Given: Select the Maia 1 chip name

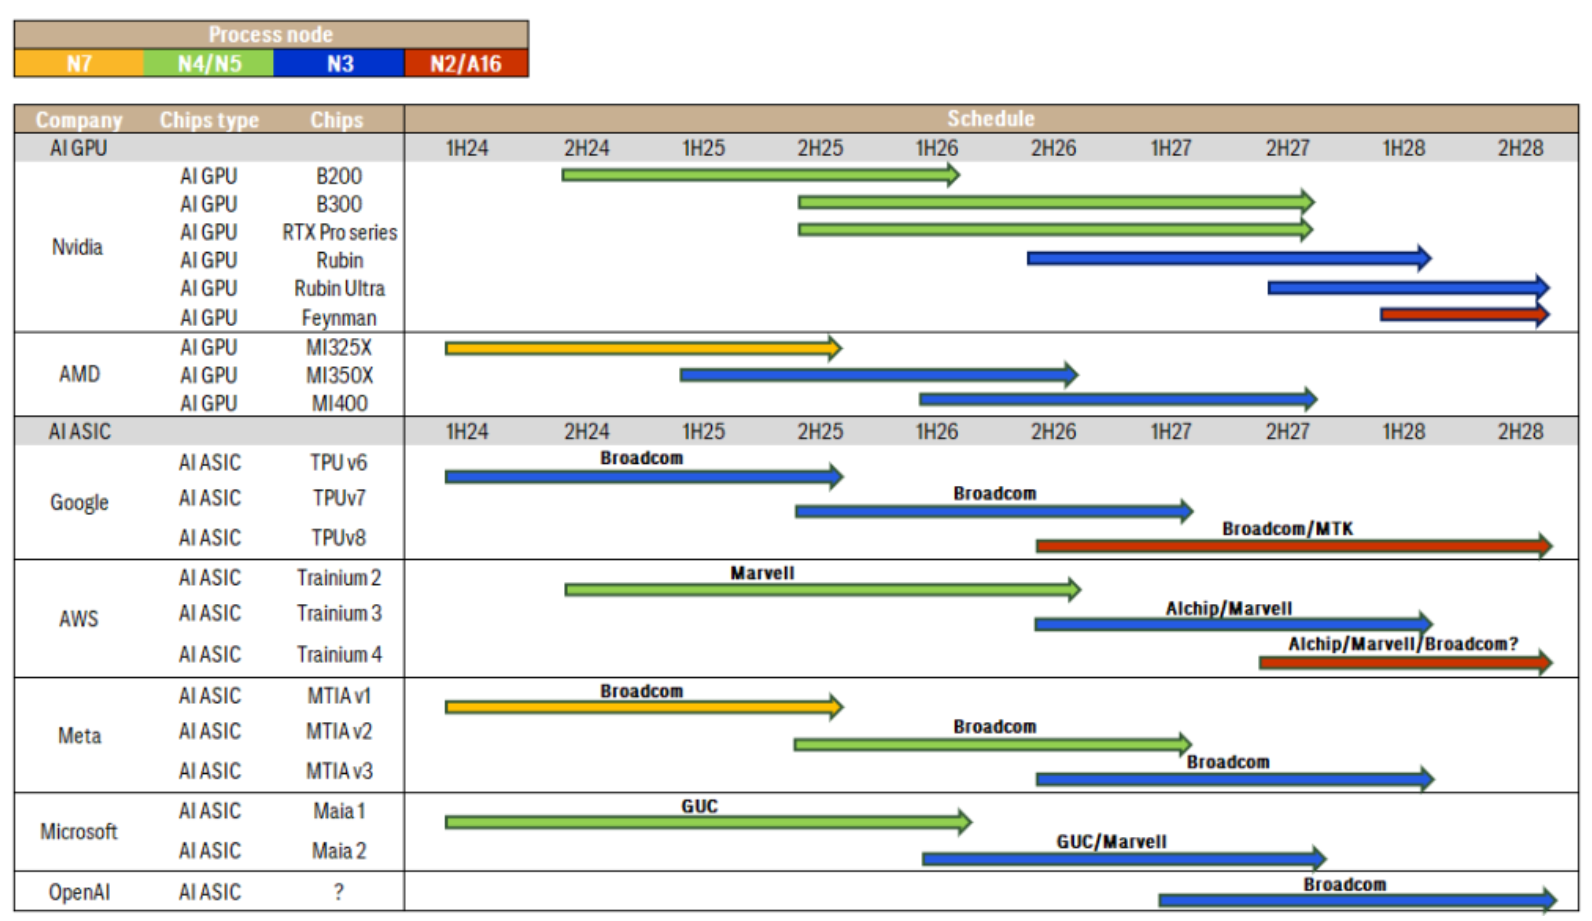Looking at the screenshot, I should [339, 811].
